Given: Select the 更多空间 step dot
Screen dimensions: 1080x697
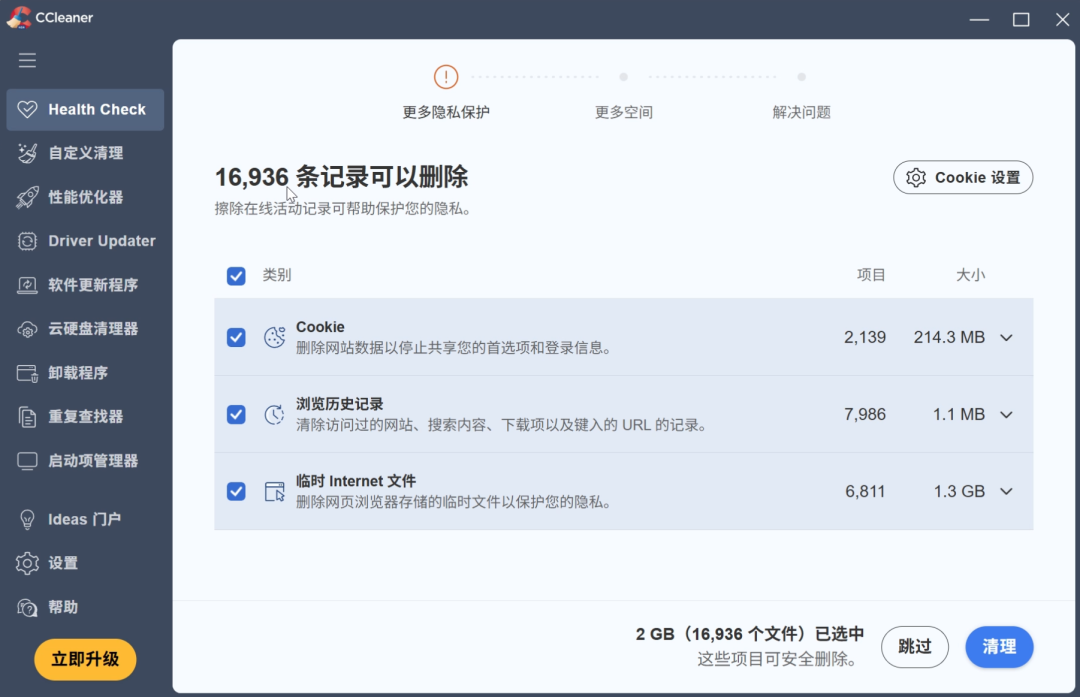Looking at the screenshot, I should [623, 77].
